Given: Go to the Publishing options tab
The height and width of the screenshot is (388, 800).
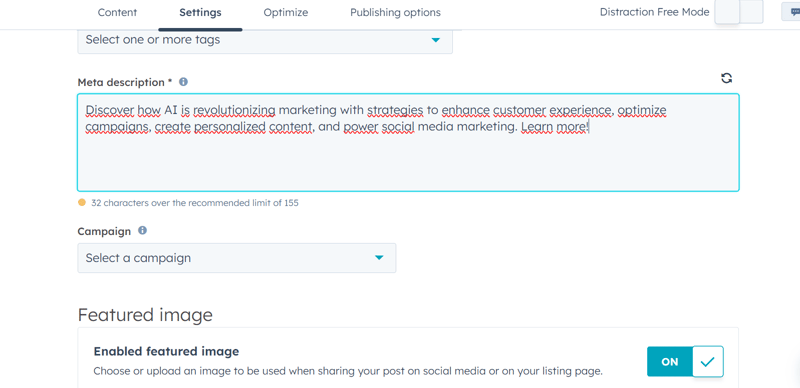Looking at the screenshot, I should tap(395, 12).
